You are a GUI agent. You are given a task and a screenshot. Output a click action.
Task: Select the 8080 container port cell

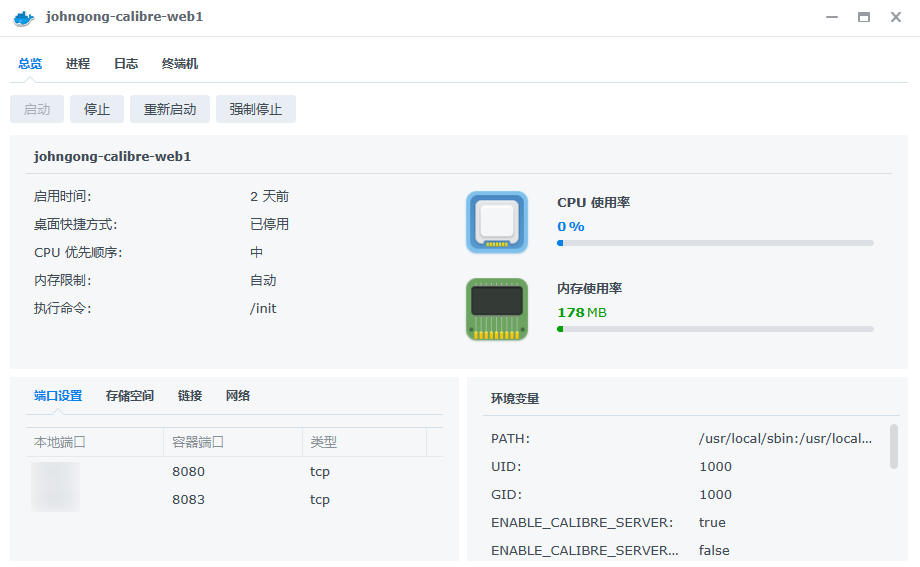[188, 471]
